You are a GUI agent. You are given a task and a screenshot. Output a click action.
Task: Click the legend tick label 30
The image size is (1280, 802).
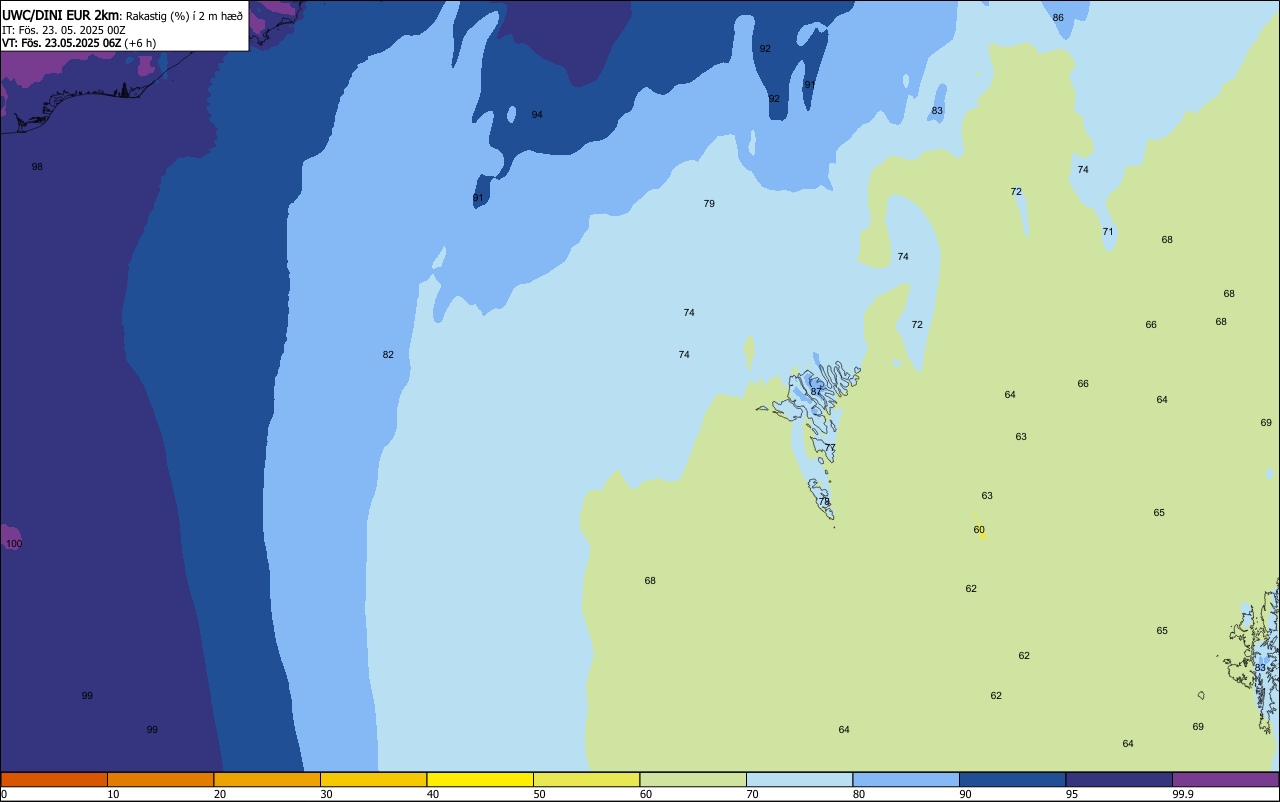click(326, 794)
